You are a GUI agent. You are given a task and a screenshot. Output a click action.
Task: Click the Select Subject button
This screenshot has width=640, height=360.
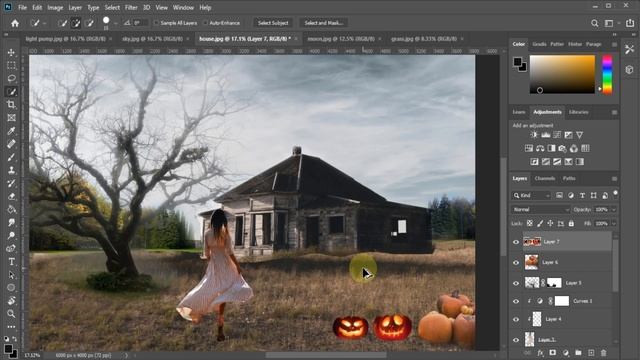273,23
